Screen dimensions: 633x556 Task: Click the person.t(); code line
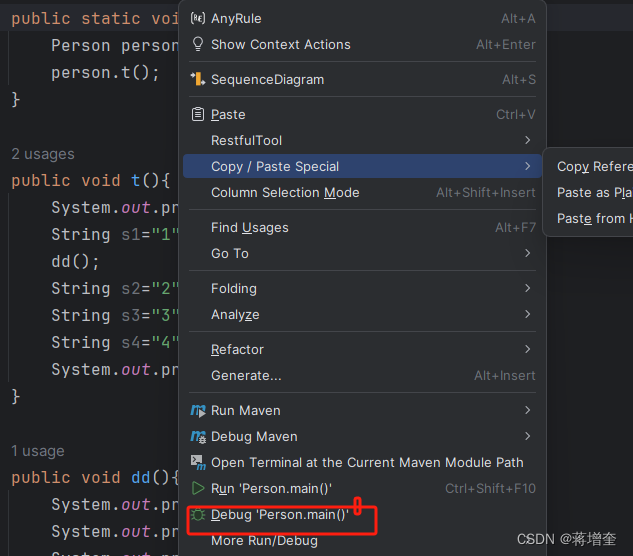105,73
